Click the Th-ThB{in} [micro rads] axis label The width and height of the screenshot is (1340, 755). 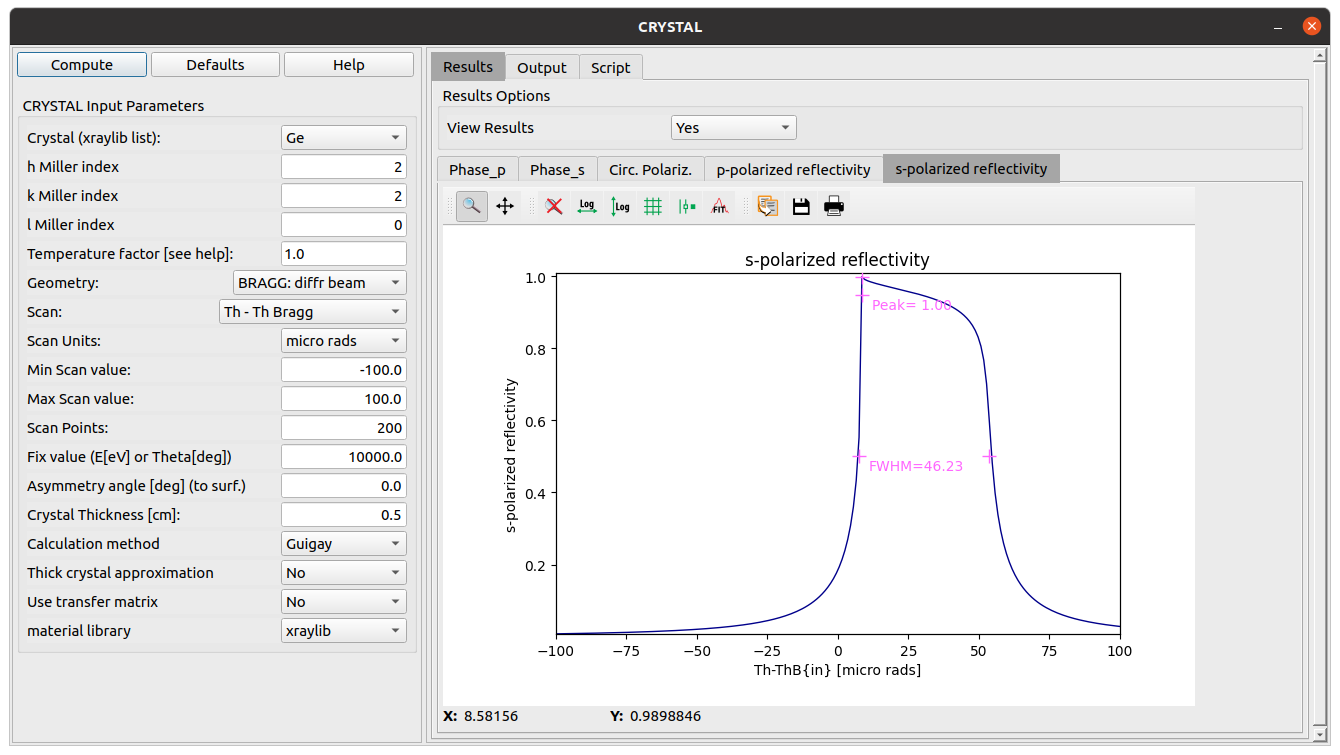point(838,670)
